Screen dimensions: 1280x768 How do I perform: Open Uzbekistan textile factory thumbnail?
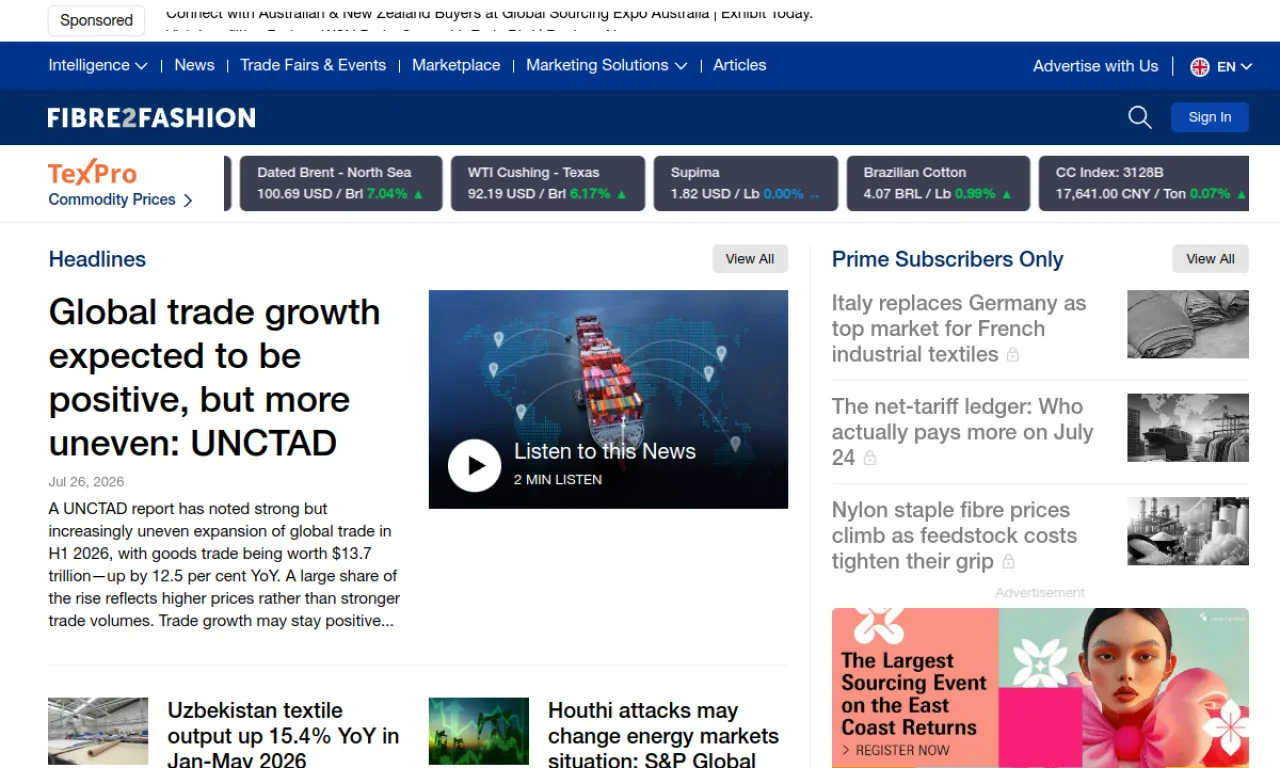coord(98,731)
